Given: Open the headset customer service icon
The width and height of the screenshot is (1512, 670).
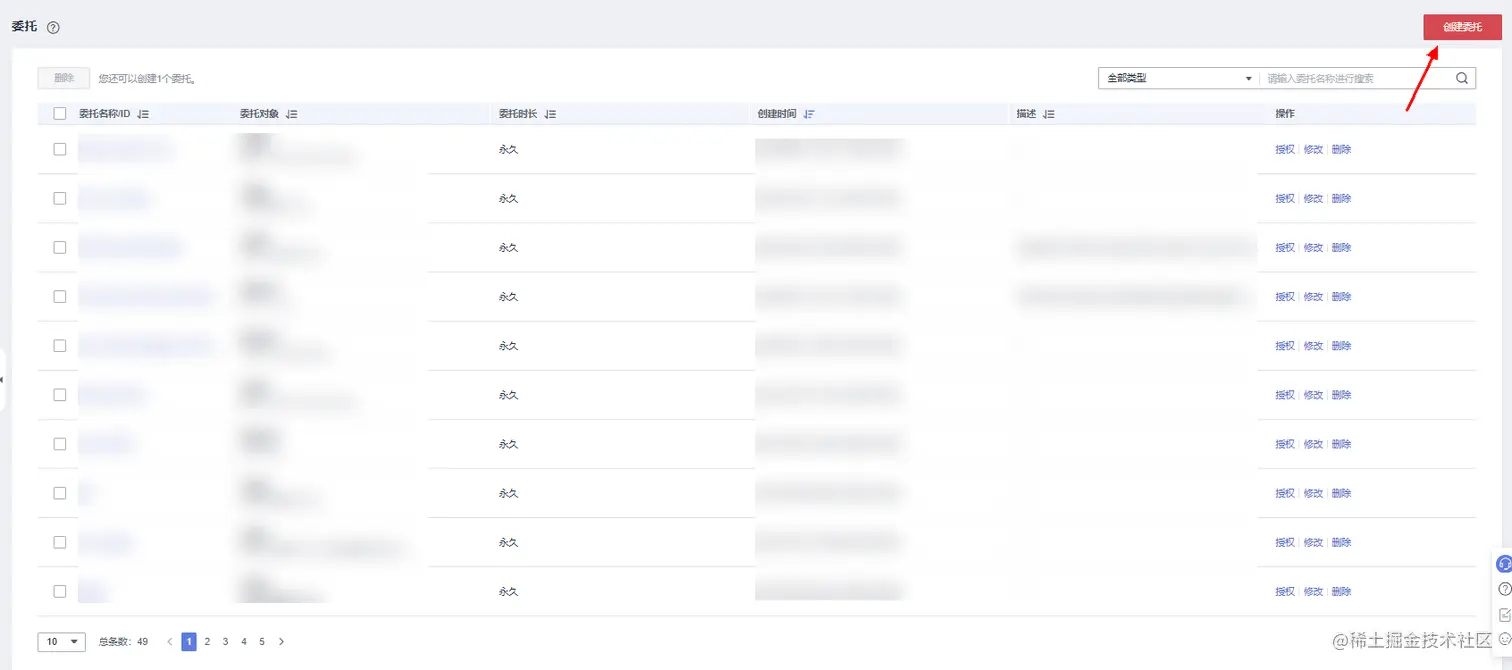Looking at the screenshot, I should pos(1504,564).
